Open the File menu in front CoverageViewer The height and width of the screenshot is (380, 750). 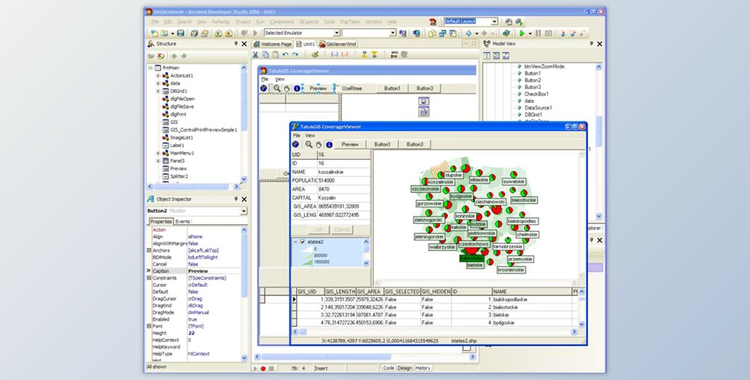(x=297, y=135)
